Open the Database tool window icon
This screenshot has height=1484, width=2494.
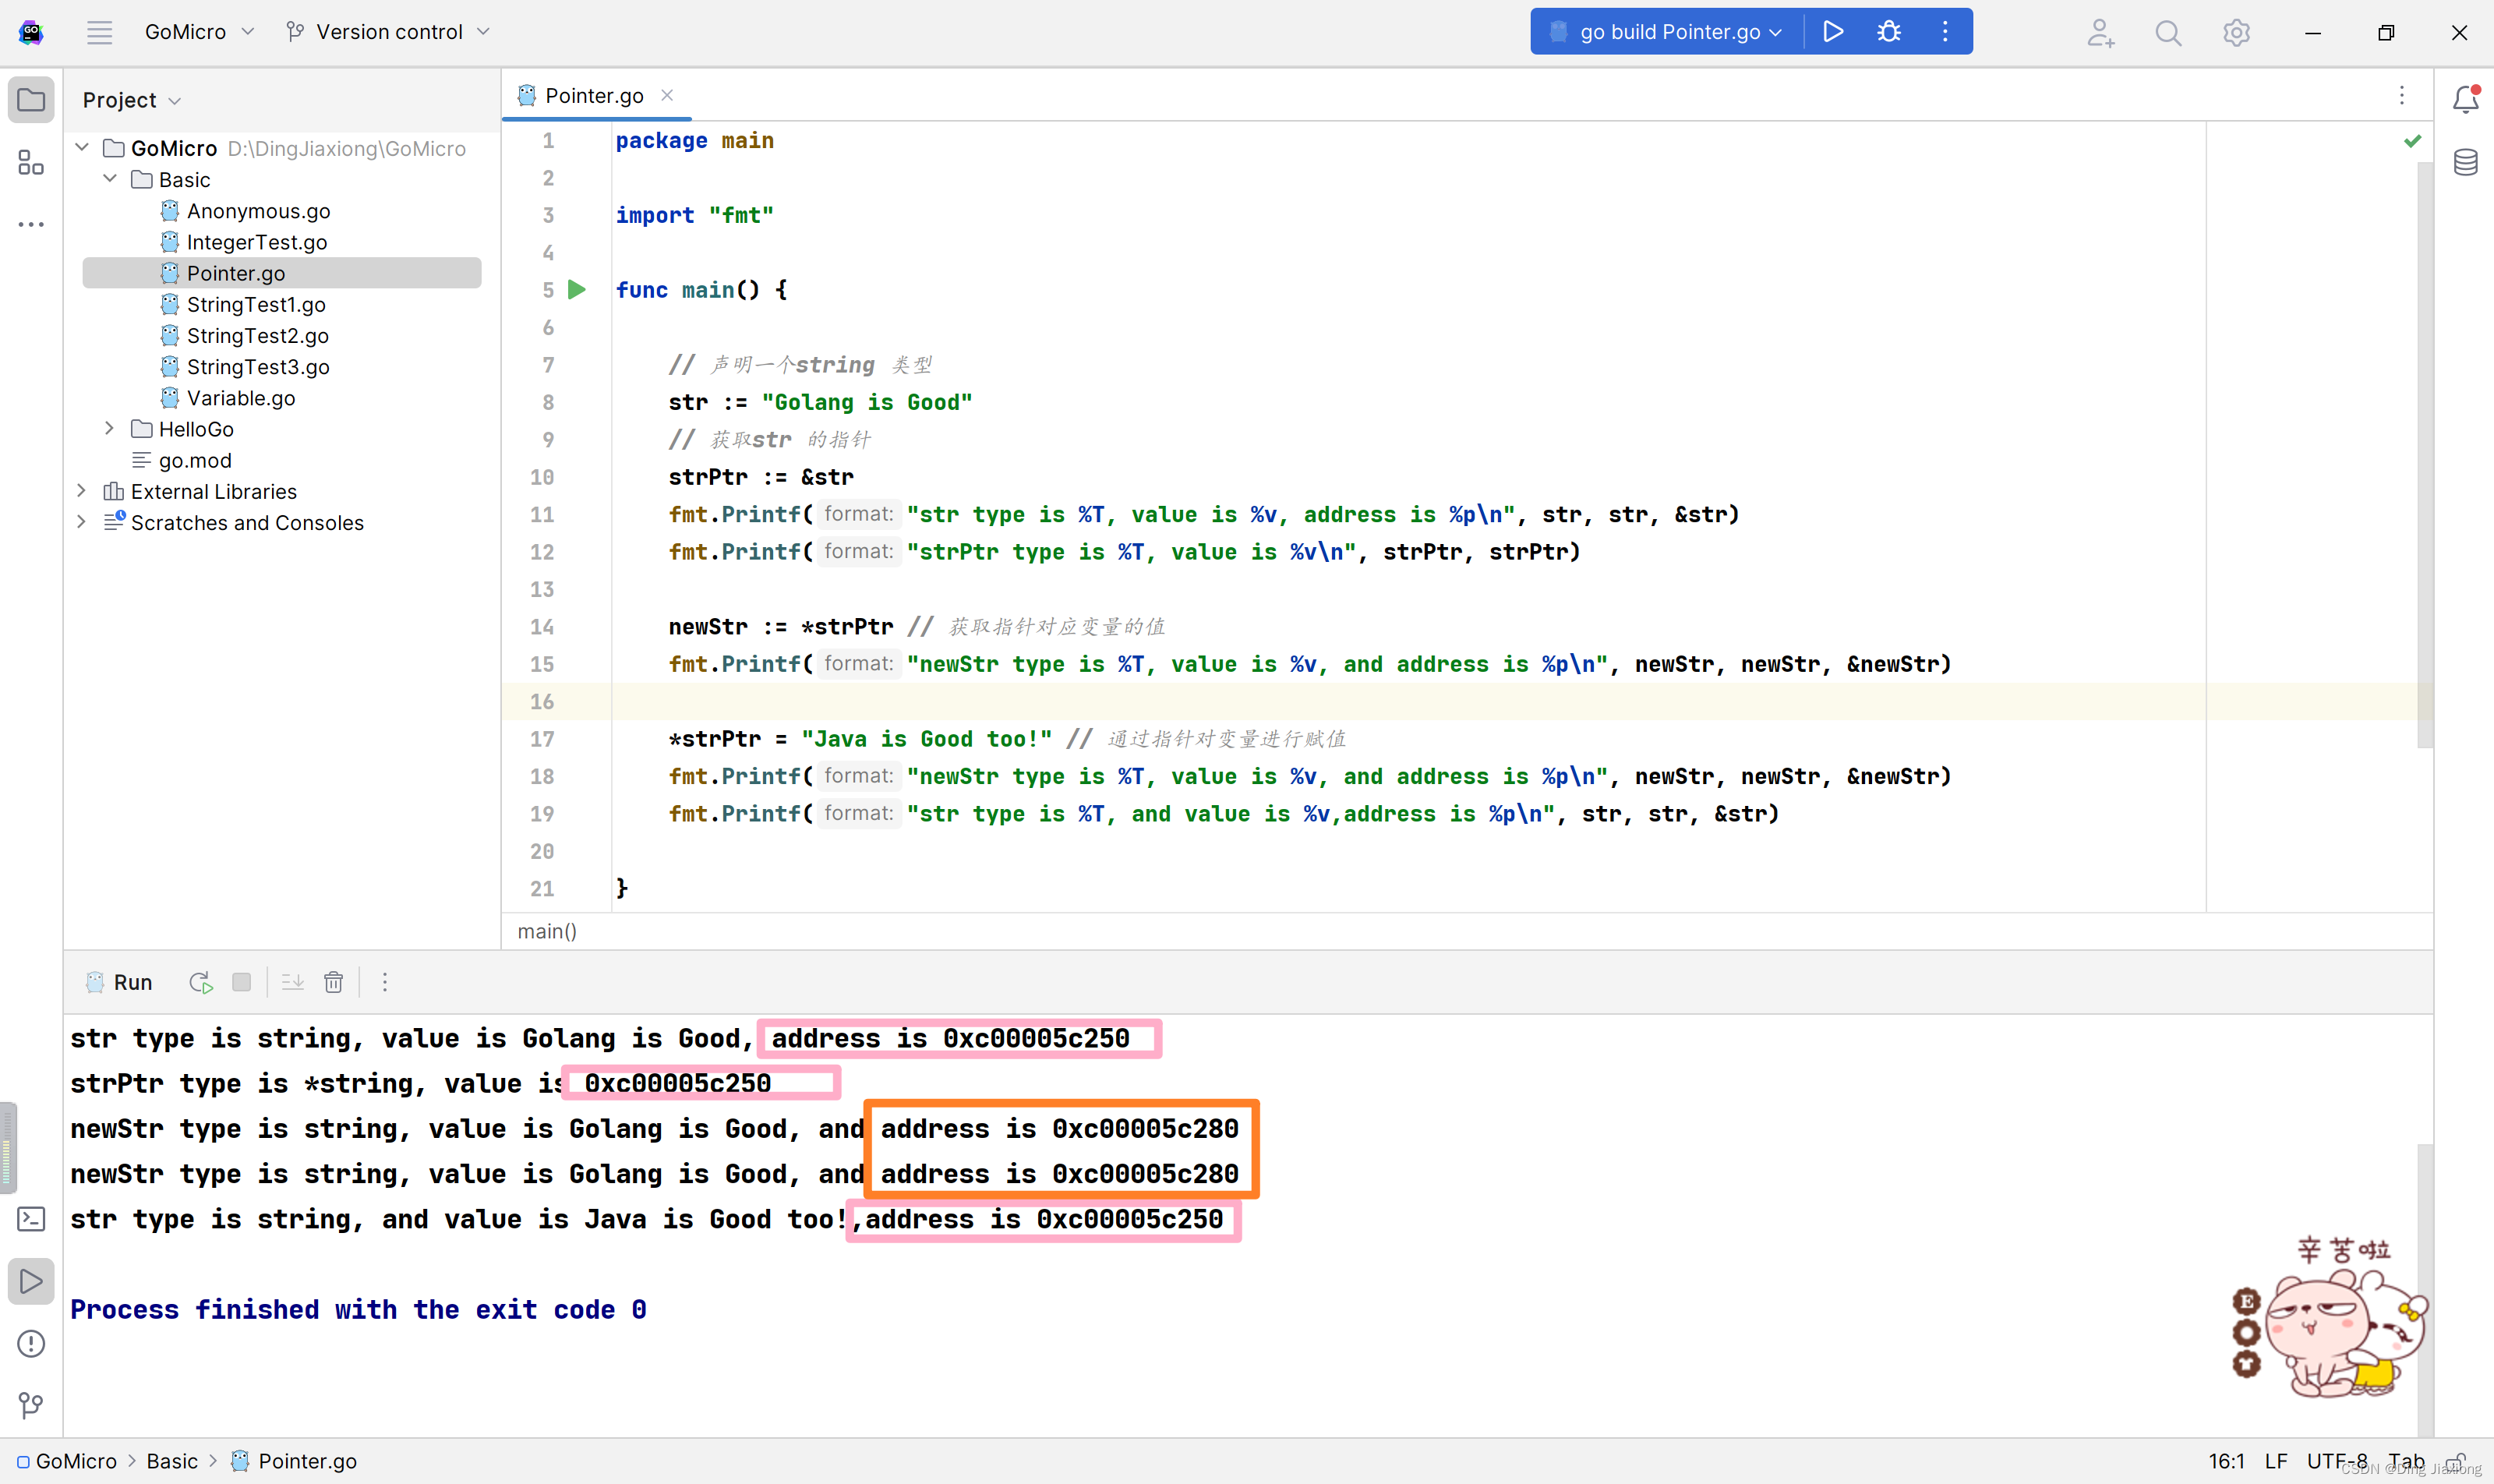2465,162
